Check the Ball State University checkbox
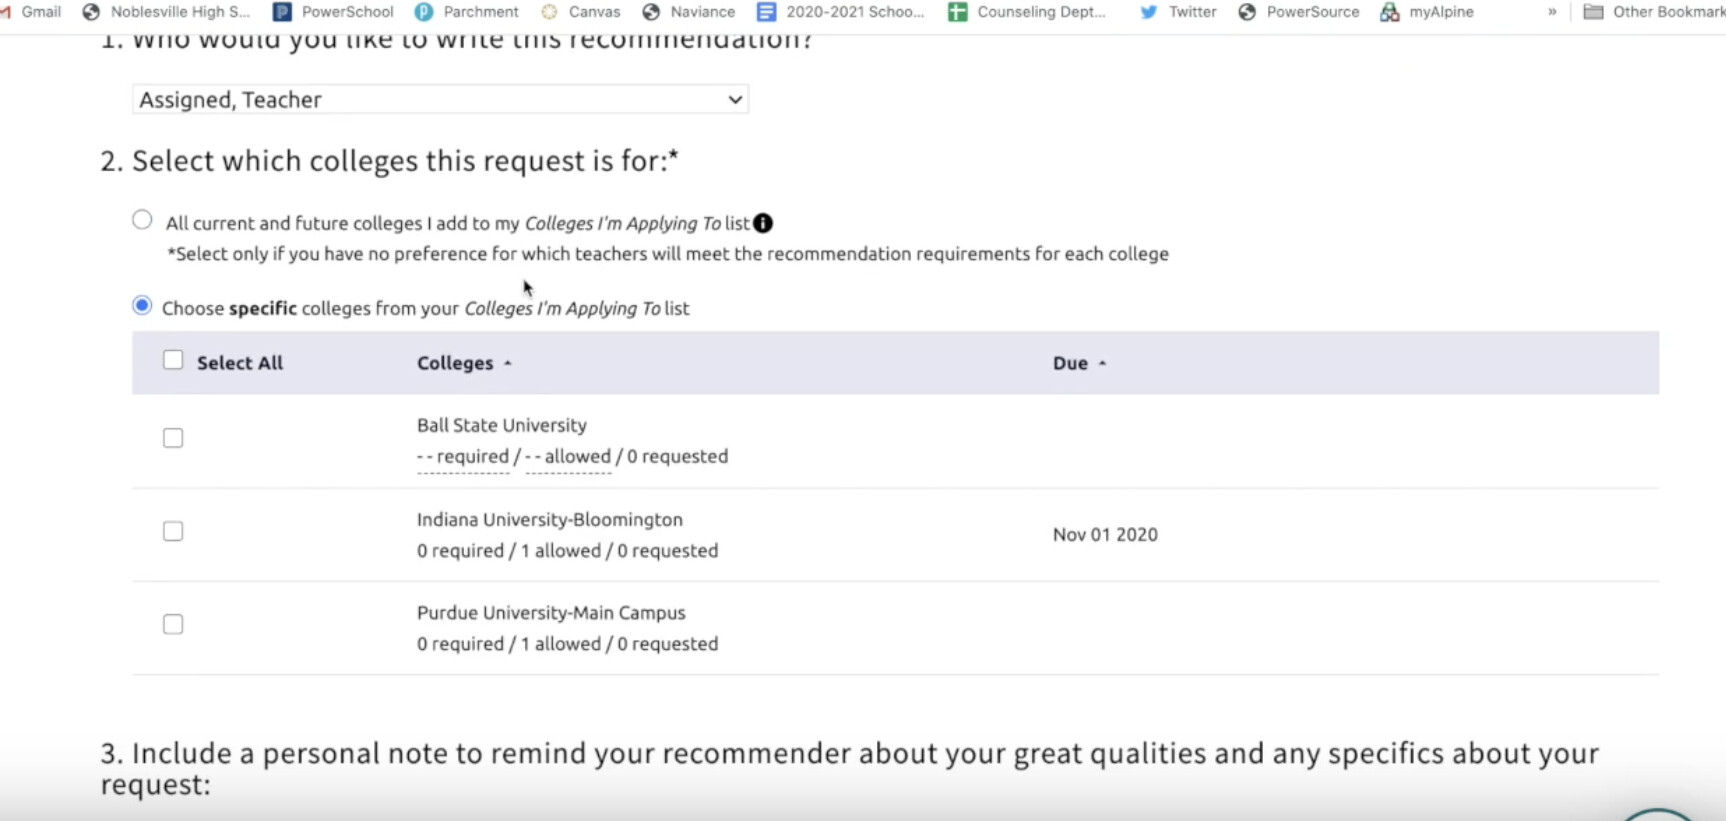 point(173,438)
